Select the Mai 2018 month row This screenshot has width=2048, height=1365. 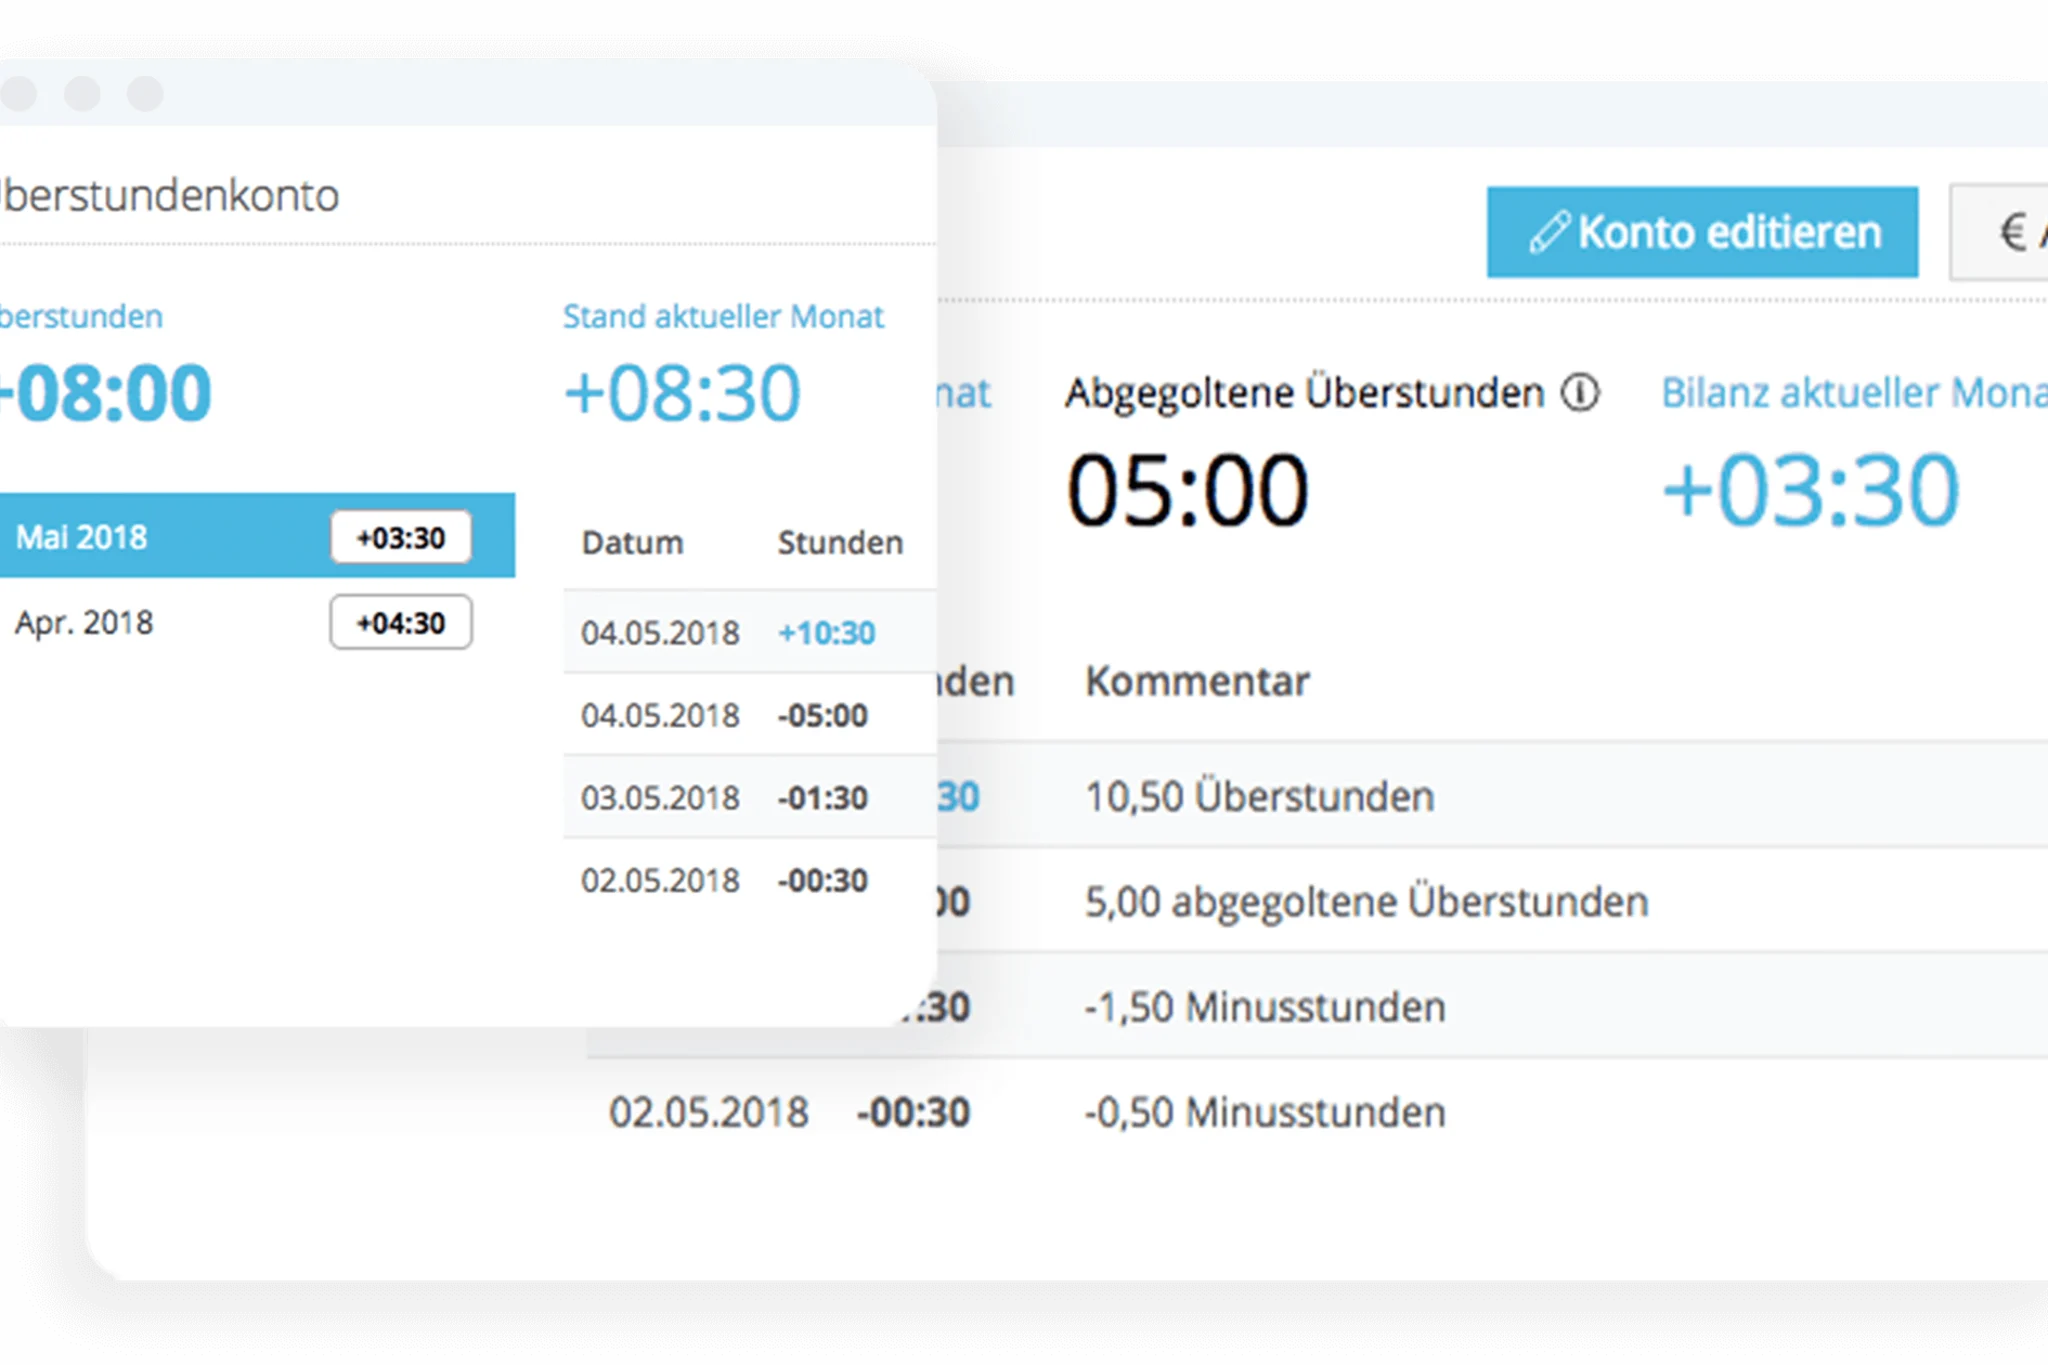tap(257, 536)
